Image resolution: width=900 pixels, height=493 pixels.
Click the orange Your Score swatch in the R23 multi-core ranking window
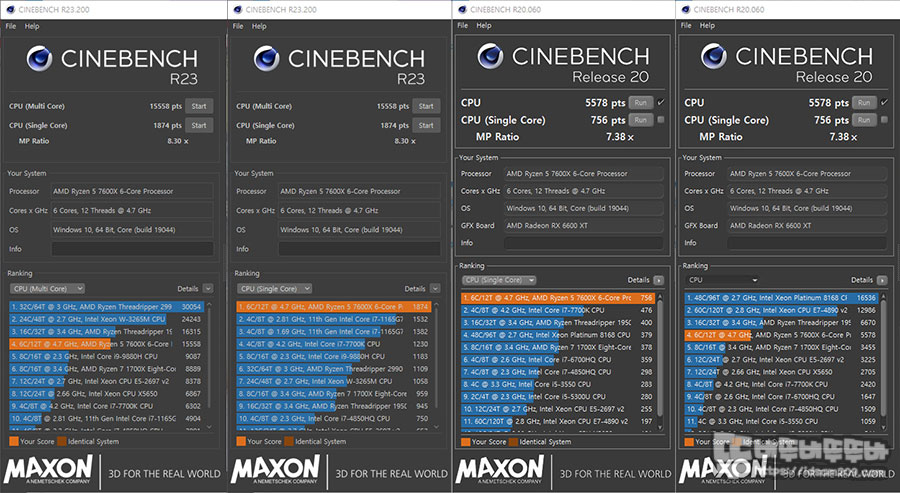pos(14,441)
